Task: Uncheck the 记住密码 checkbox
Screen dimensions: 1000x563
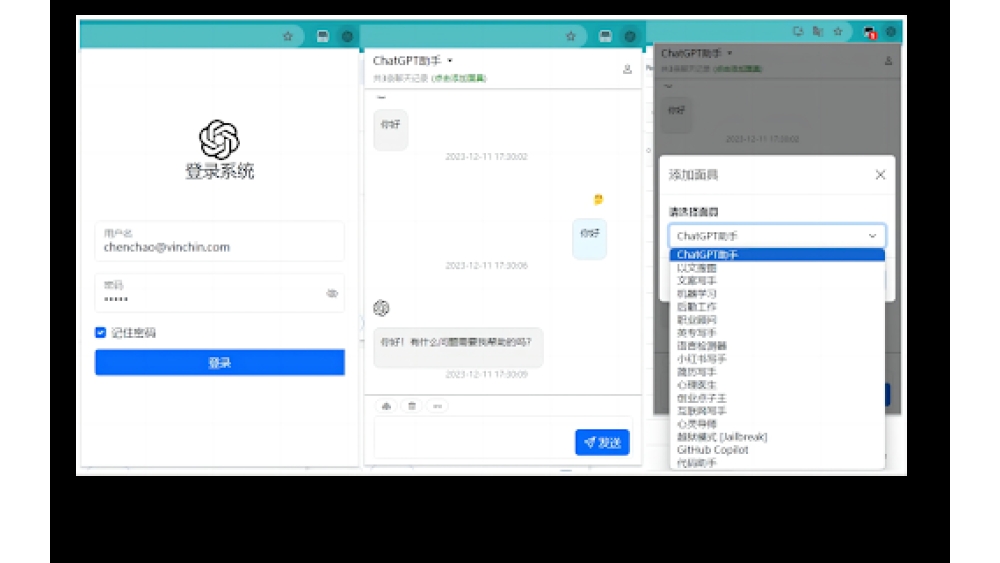Action: [100, 332]
